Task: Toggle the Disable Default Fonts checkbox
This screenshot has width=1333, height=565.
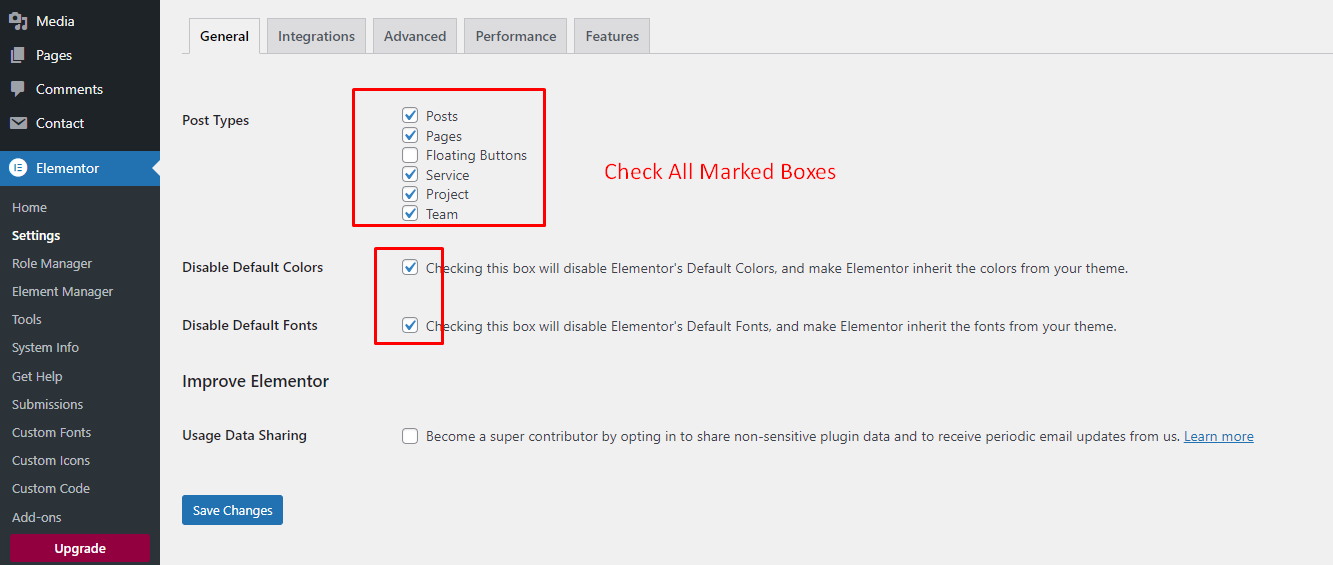Action: (x=410, y=326)
